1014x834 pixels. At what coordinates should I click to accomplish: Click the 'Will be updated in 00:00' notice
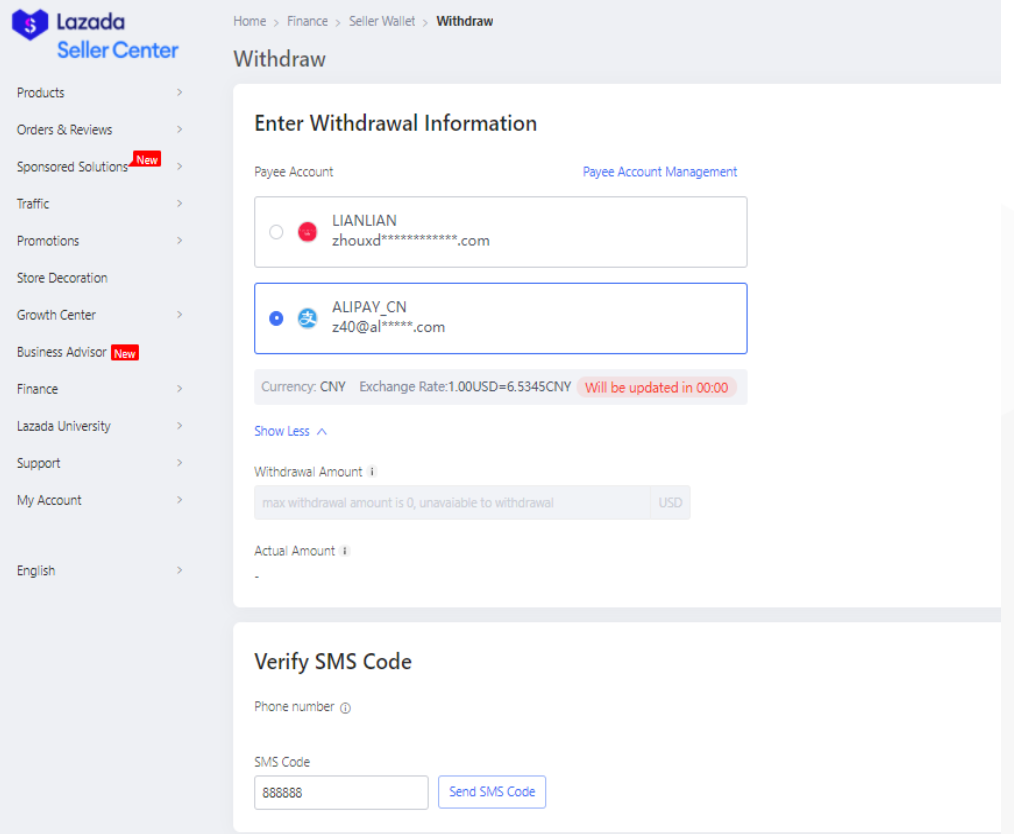coord(656,387)
